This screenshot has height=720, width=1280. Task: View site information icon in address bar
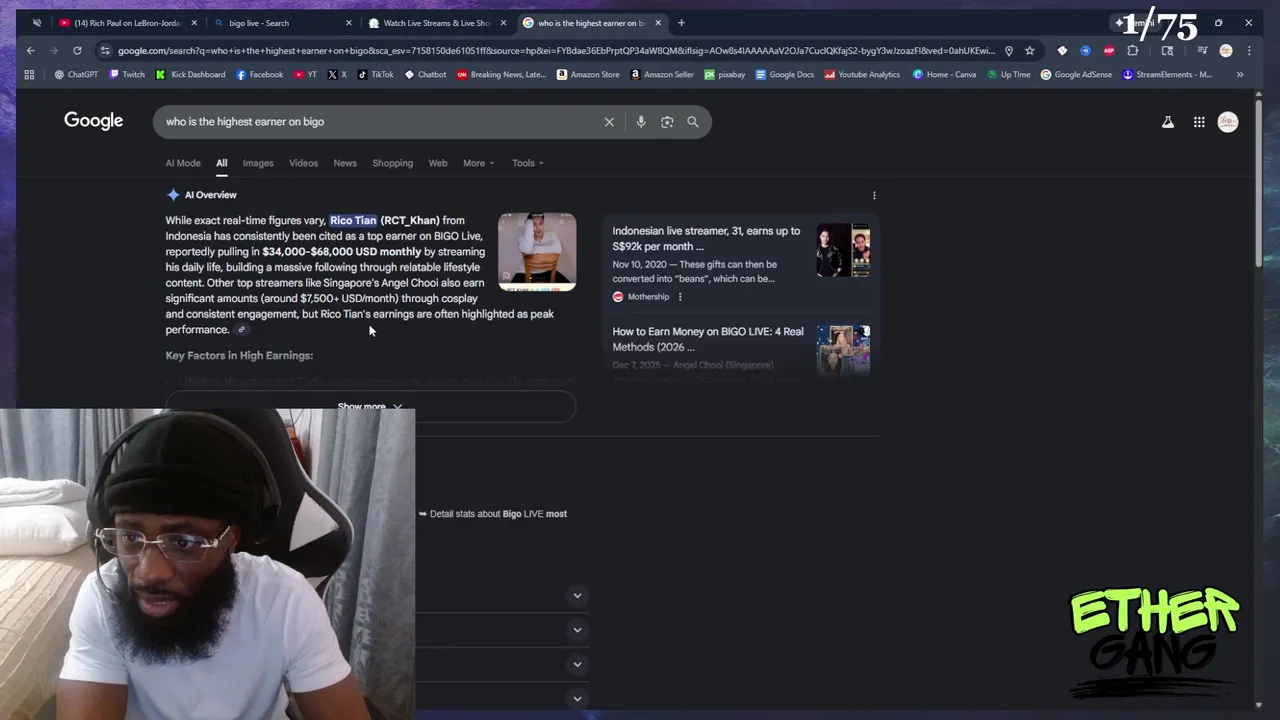(x=104, y=50)
